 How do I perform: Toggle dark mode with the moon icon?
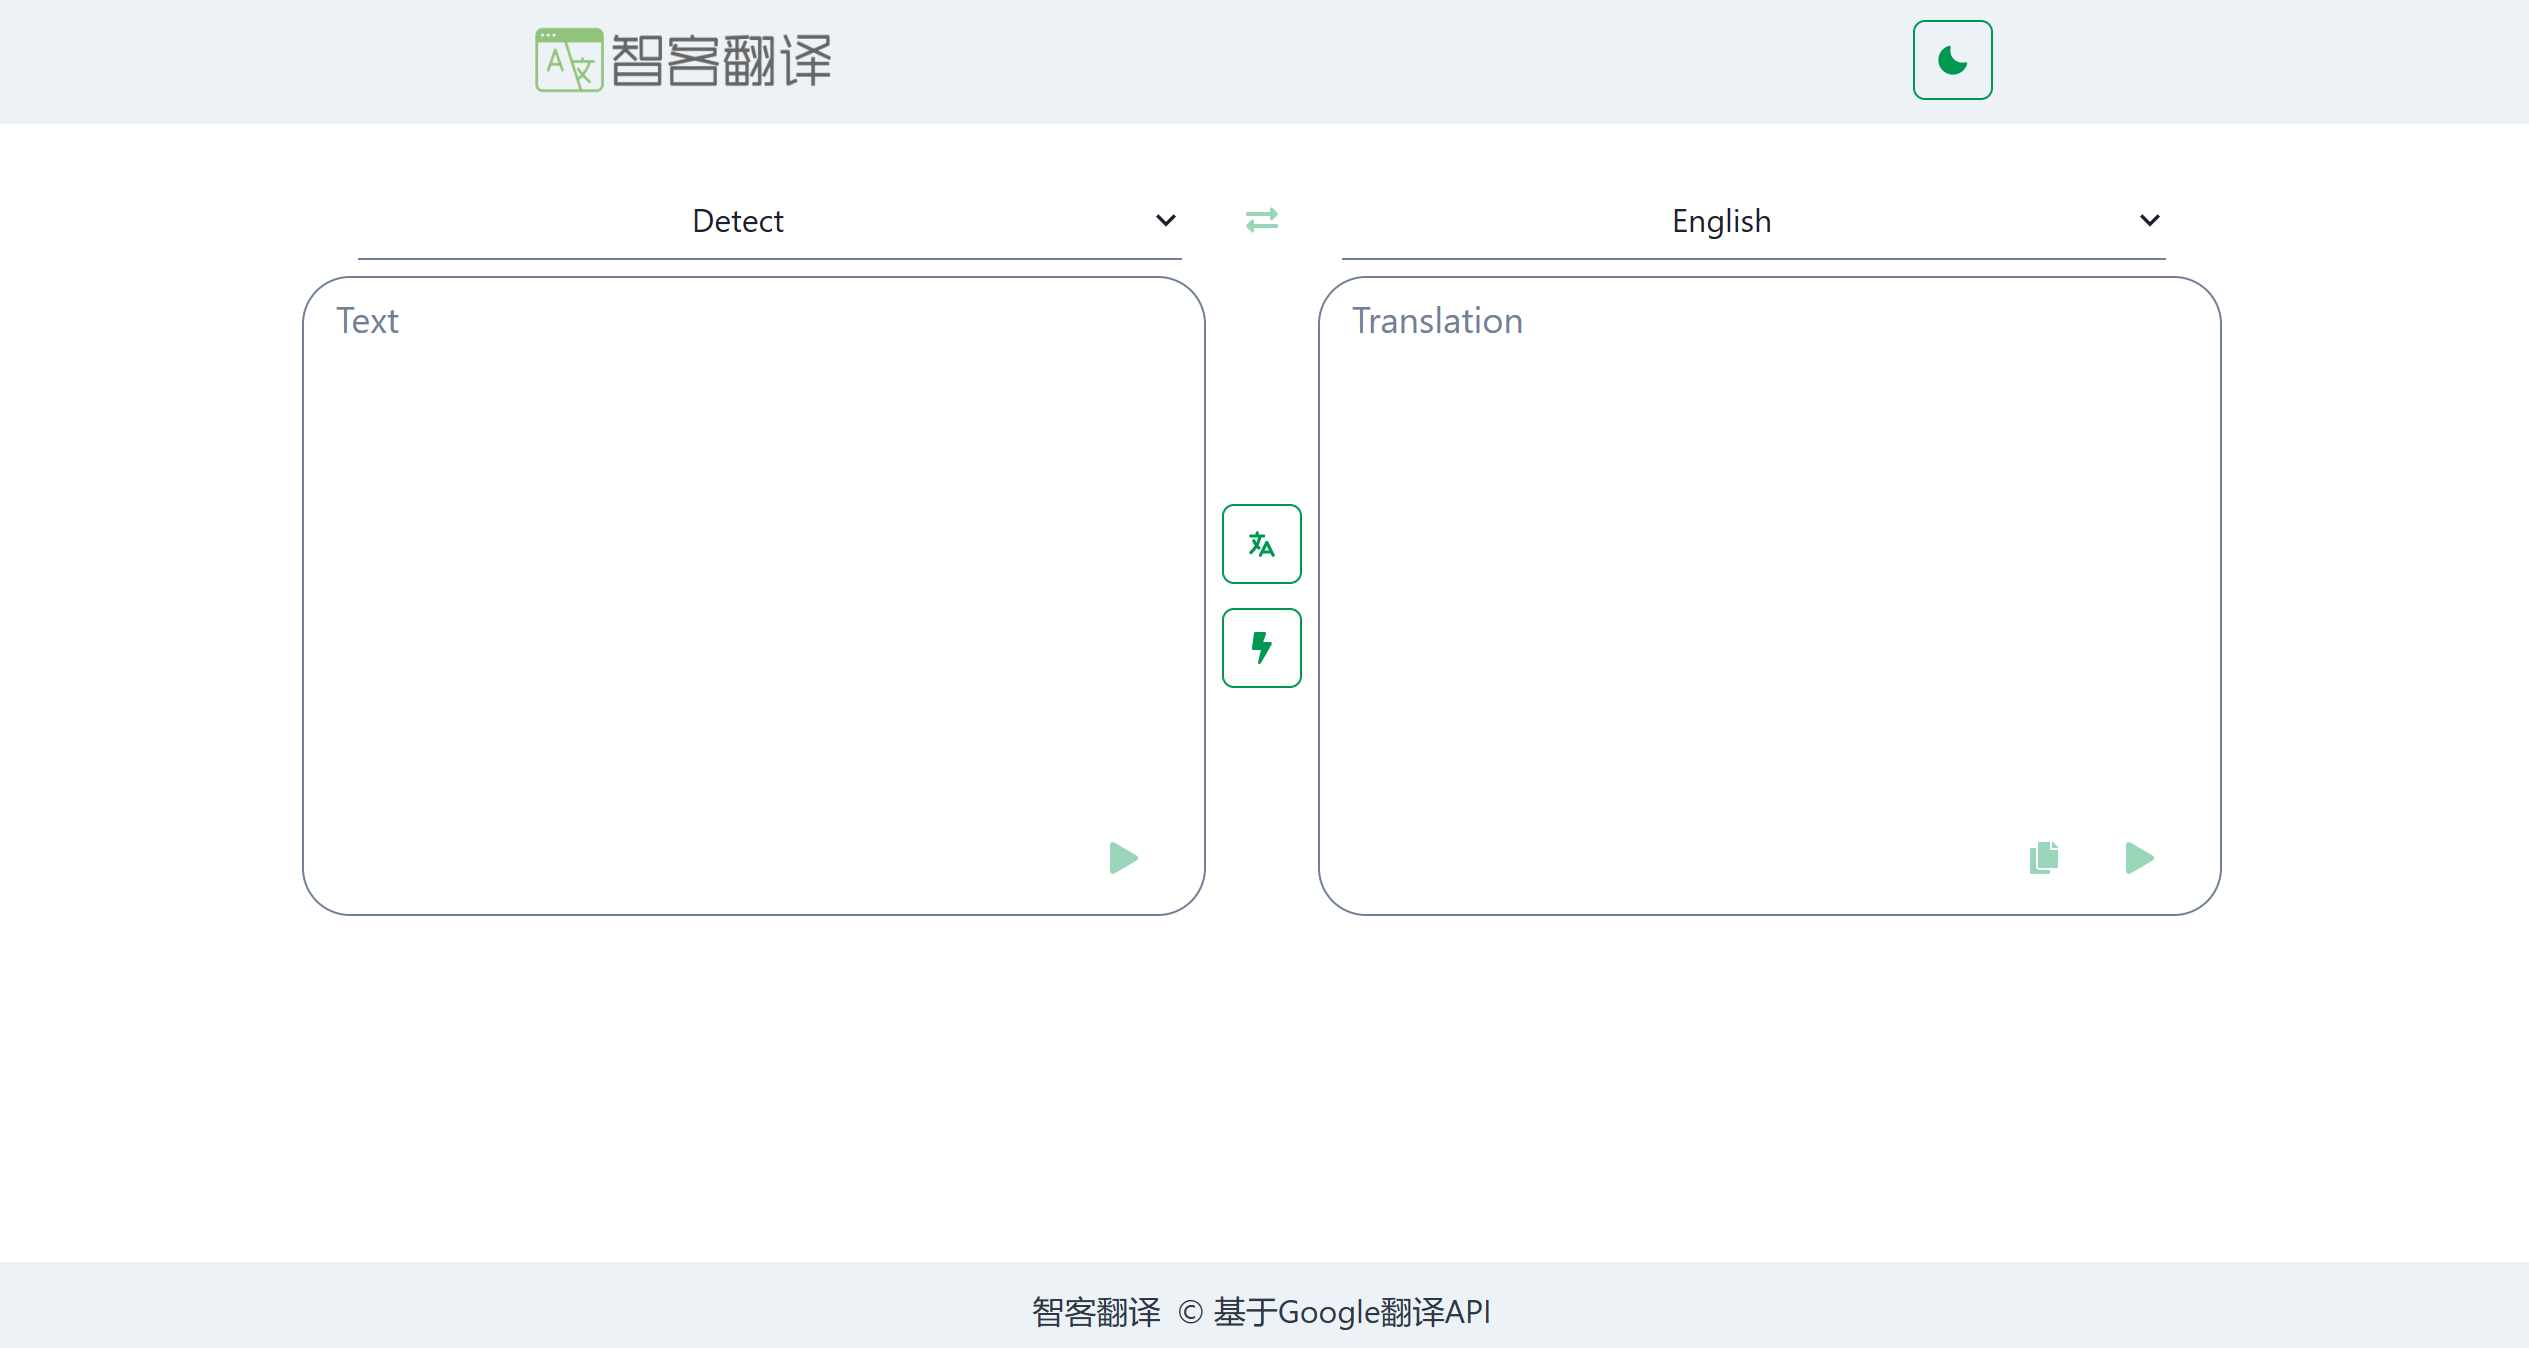tap(1951, 60)
